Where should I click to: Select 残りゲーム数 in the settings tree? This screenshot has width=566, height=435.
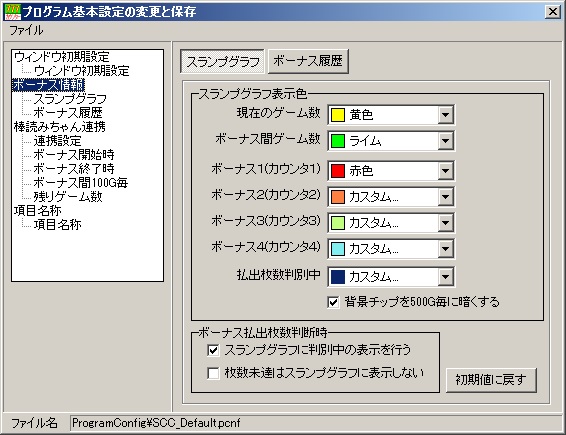click(68, 196)
